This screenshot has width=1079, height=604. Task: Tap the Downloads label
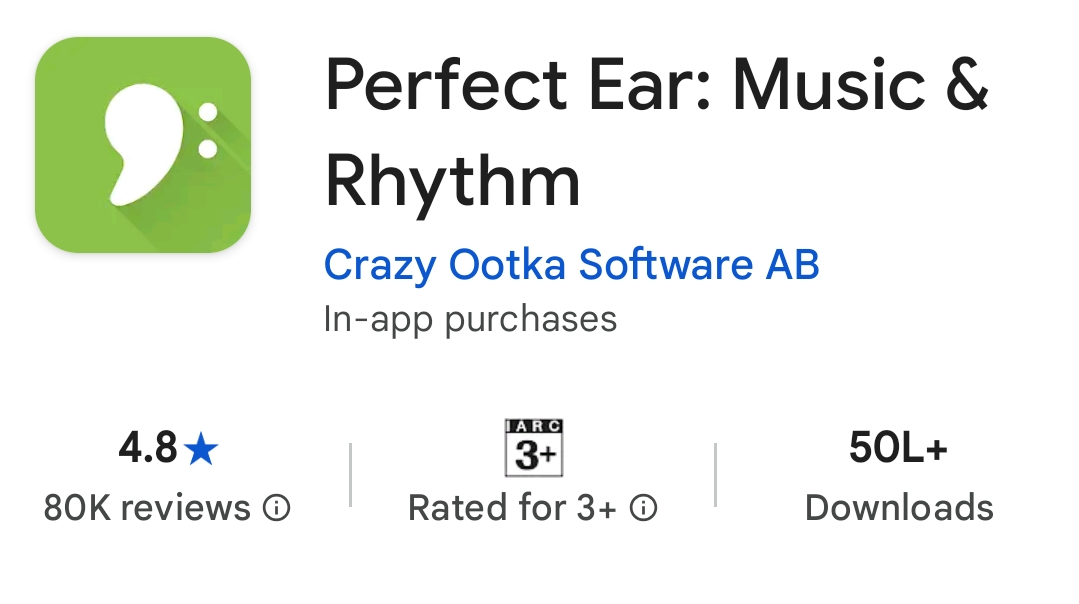(x=899, y=508)
